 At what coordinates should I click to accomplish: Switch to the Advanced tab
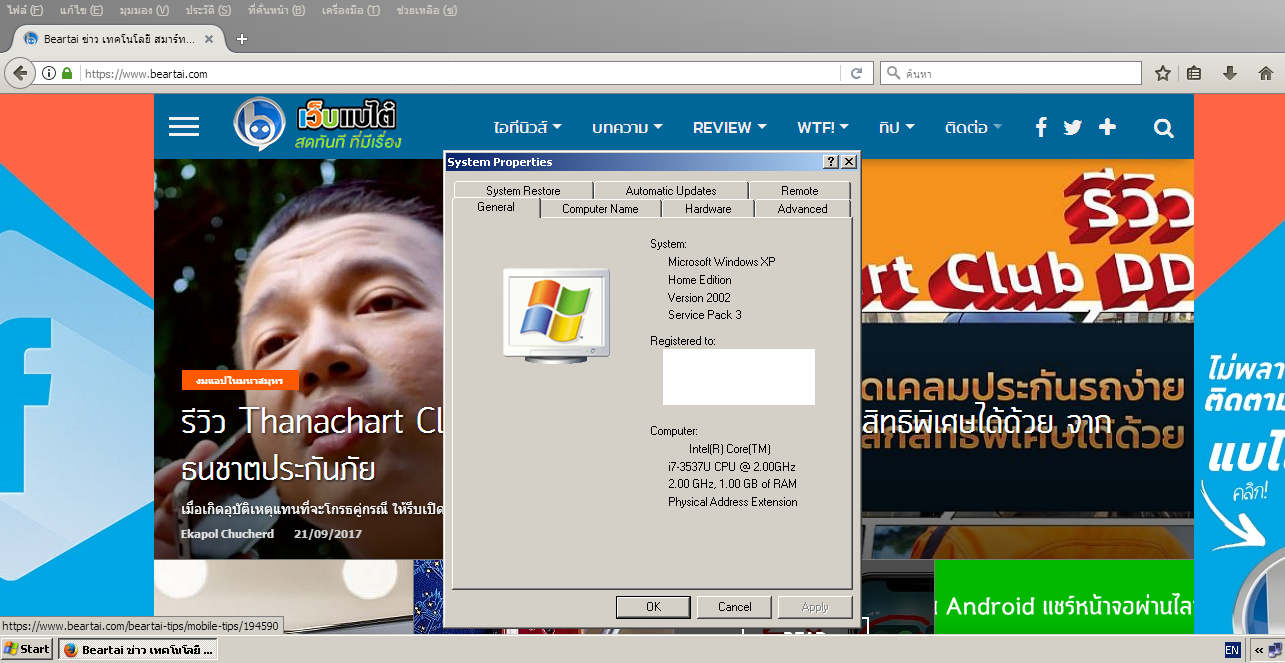click(x=802, y=209)
